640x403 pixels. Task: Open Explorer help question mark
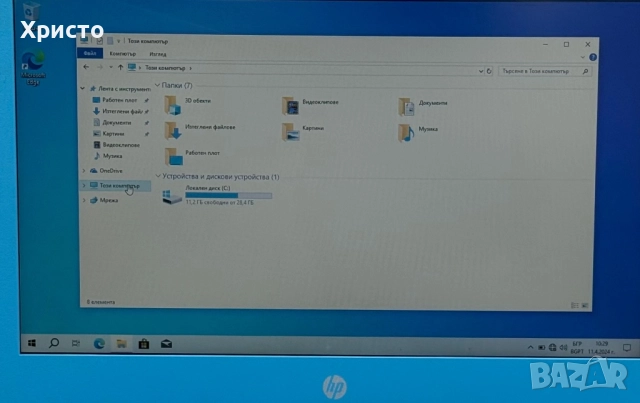593,57
